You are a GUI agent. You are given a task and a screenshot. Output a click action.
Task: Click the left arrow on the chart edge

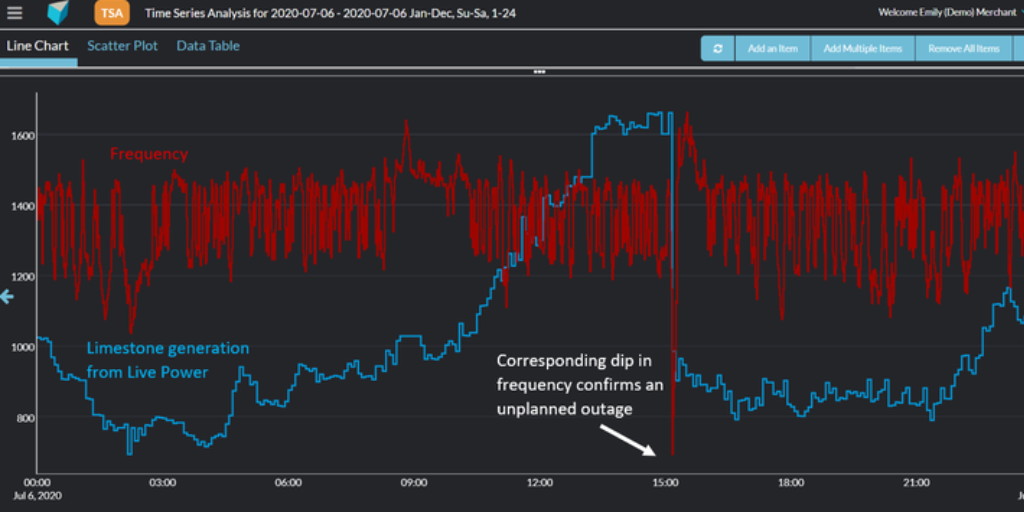7,297
